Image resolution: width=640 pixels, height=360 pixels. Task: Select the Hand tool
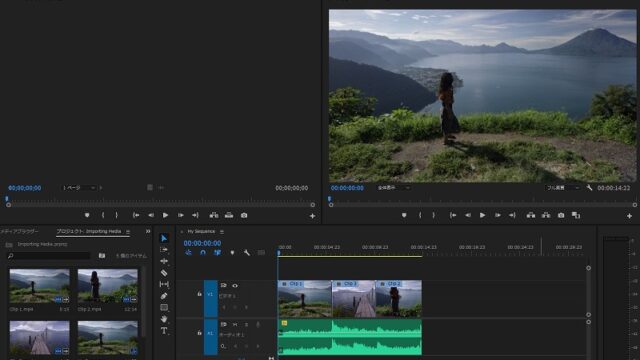click(164, 319)
